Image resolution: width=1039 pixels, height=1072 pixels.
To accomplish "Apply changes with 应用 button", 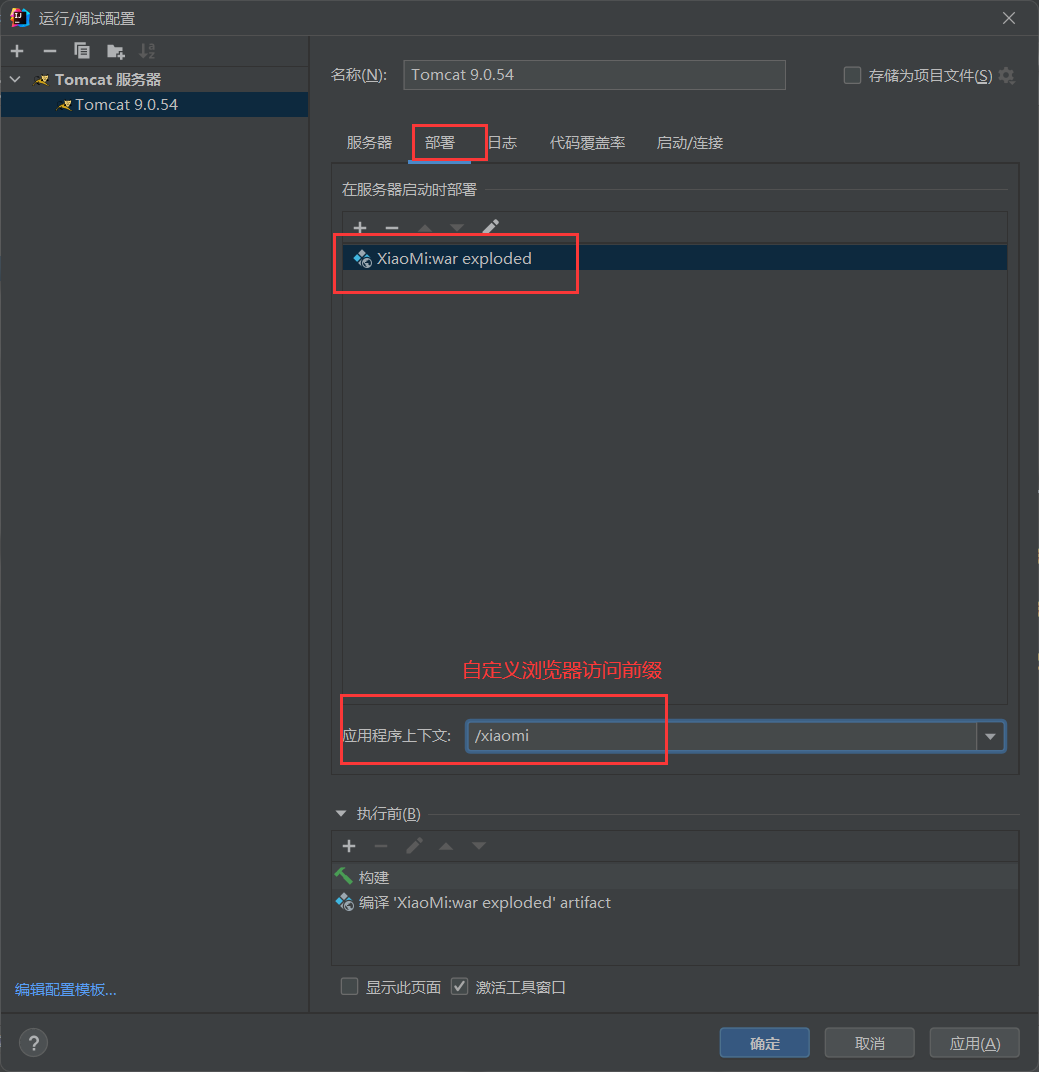I will (x=975, y=1043).
